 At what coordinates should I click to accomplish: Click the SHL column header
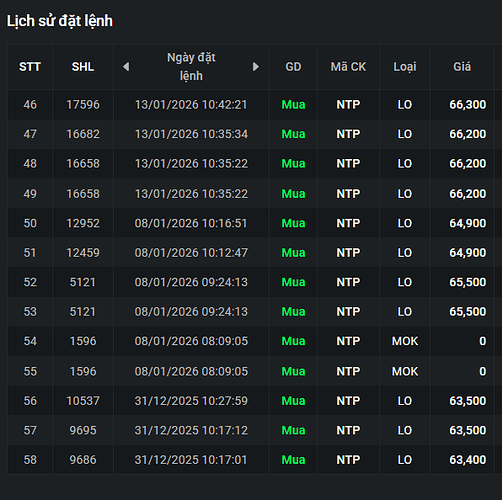[83, 67]
